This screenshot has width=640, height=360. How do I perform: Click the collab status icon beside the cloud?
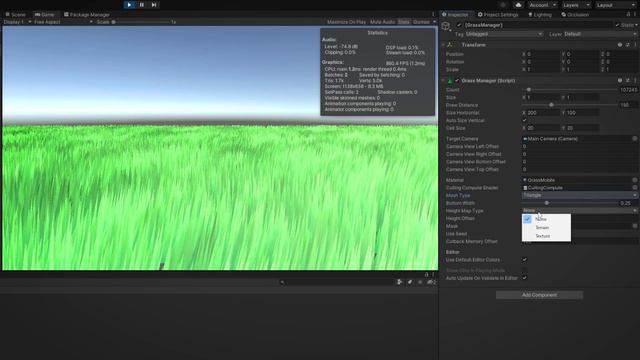pos(503,5)
